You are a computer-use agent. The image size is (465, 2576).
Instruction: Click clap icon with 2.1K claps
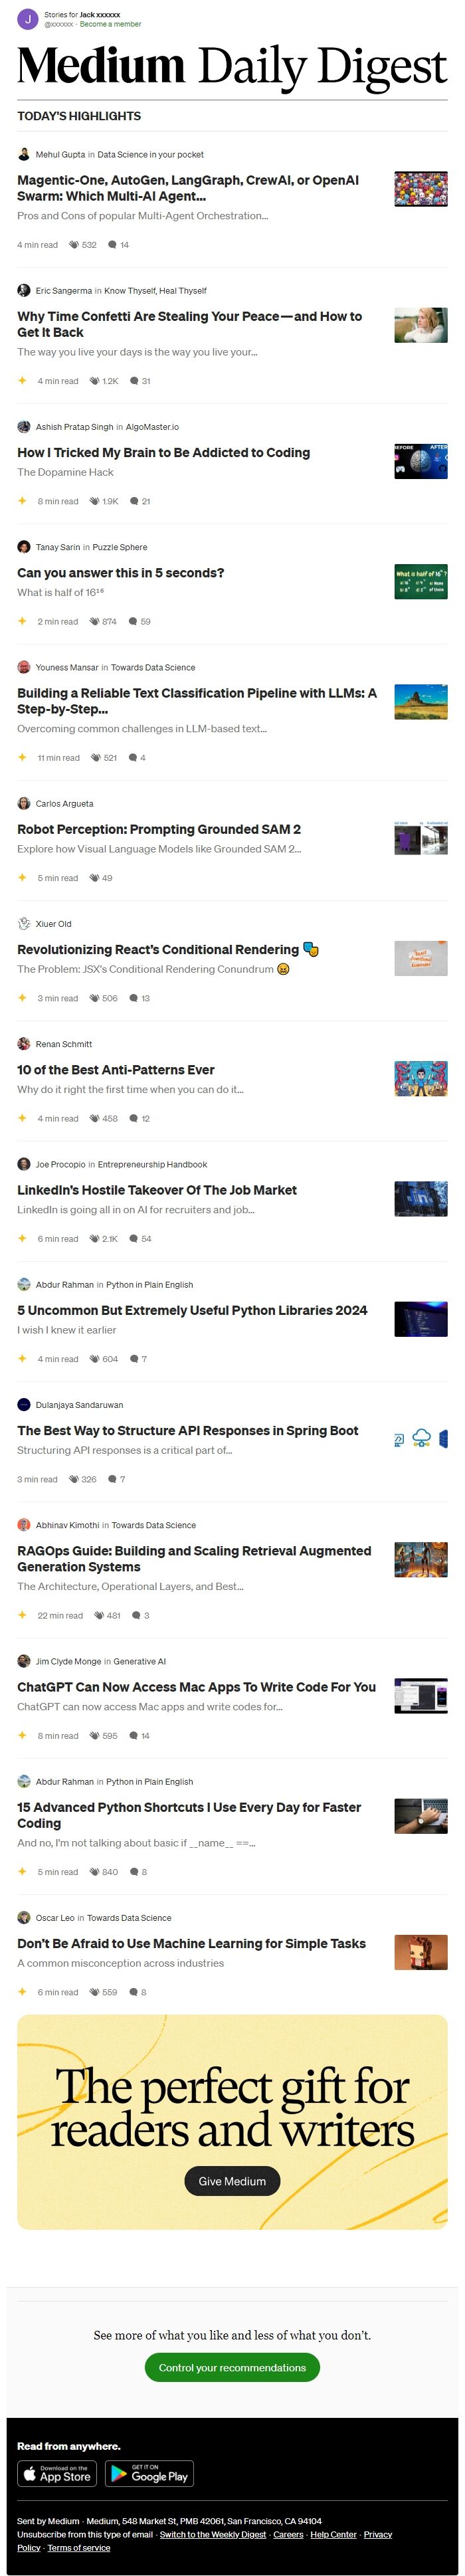click(94, 1238)
